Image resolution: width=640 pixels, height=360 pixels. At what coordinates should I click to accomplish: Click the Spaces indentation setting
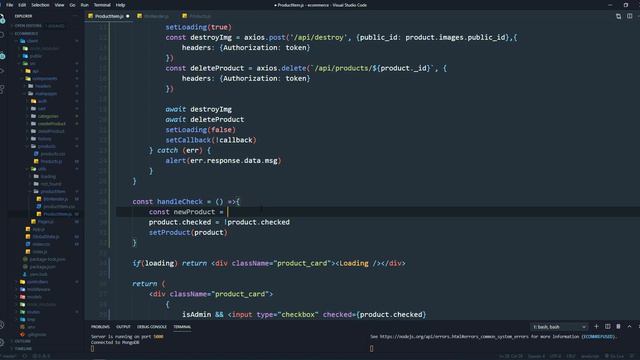(x=536, y=356)
